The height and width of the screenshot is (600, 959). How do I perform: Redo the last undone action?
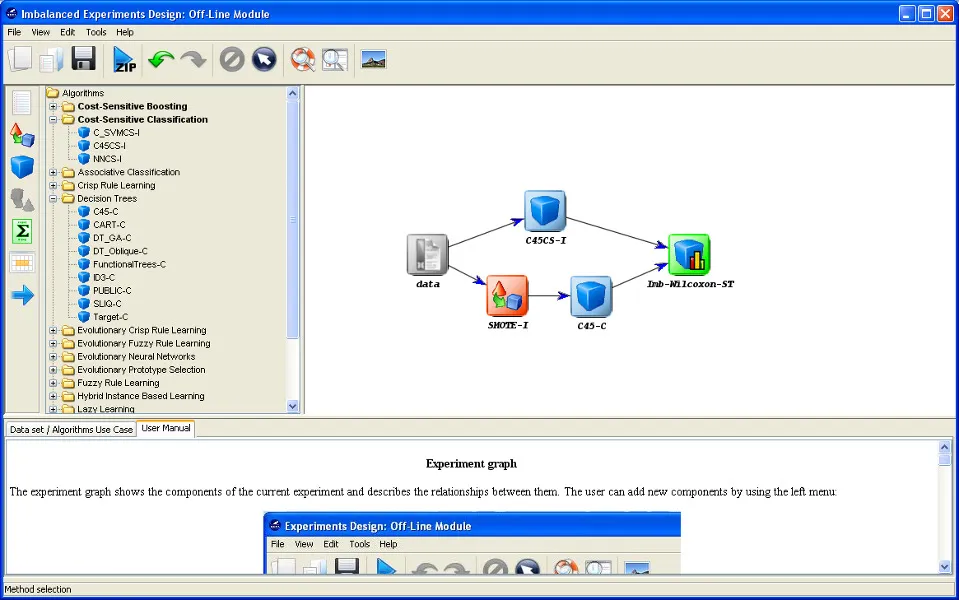[x=194, y=59]
